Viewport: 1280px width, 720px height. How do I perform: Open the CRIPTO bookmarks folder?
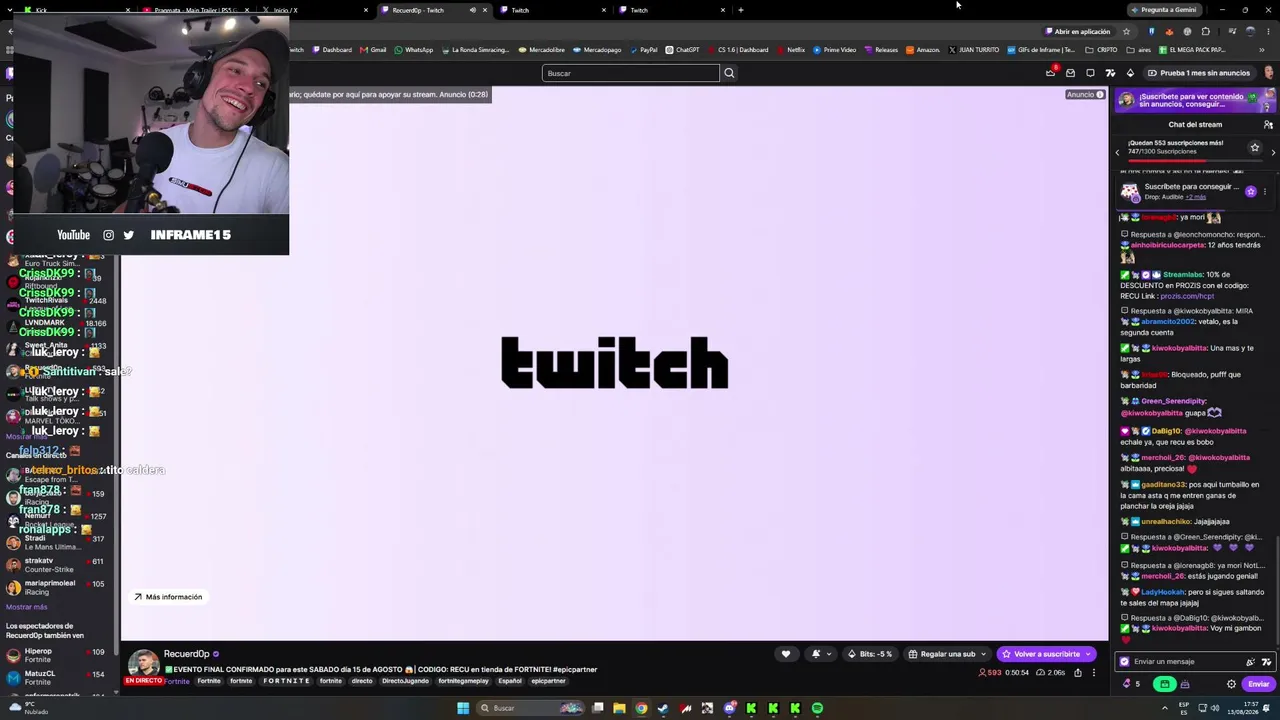coord(1102,50)
